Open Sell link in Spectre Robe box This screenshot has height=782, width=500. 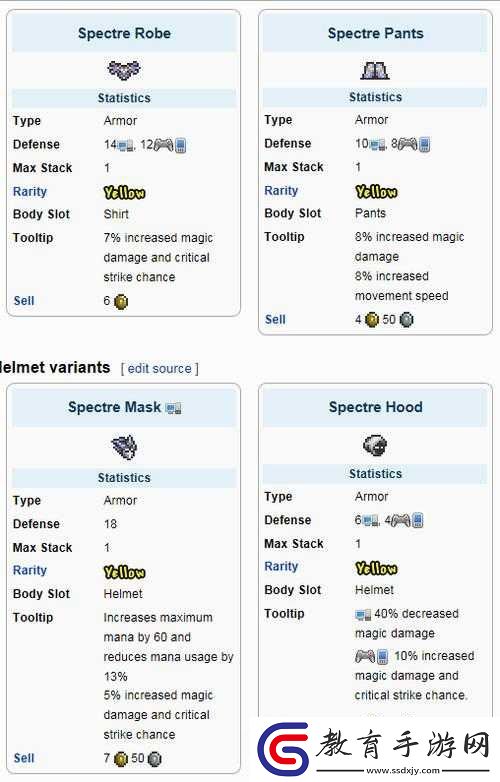tap(24, 301)
